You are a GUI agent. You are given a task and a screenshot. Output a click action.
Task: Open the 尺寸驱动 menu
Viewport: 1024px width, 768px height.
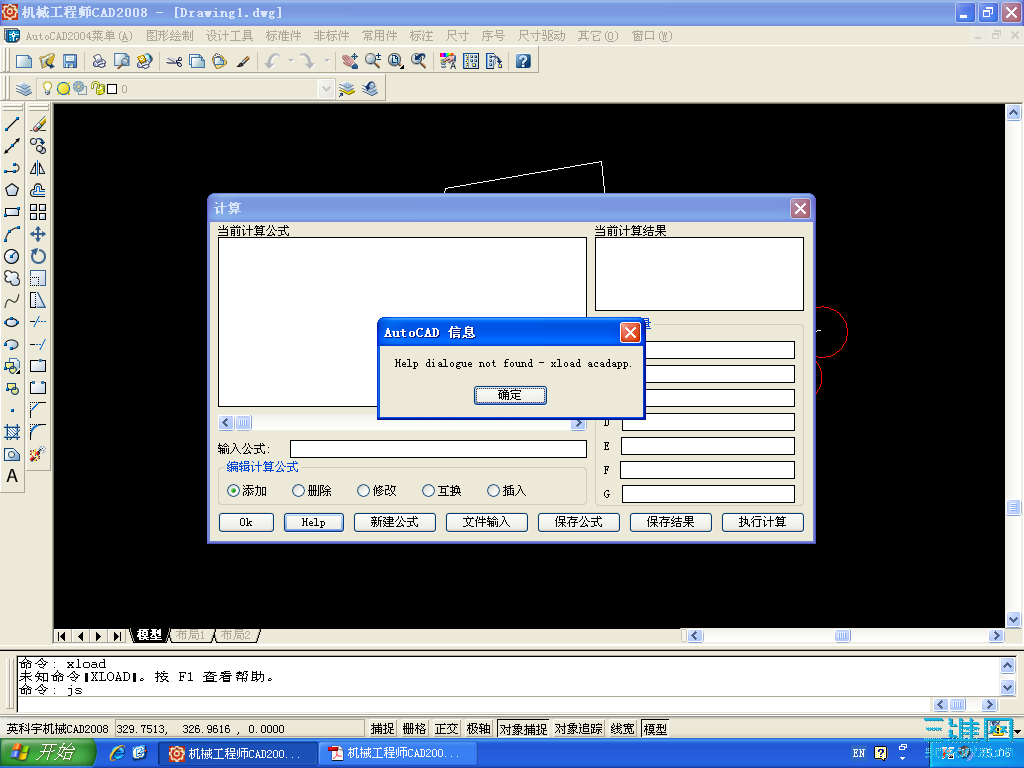point(541,36)
